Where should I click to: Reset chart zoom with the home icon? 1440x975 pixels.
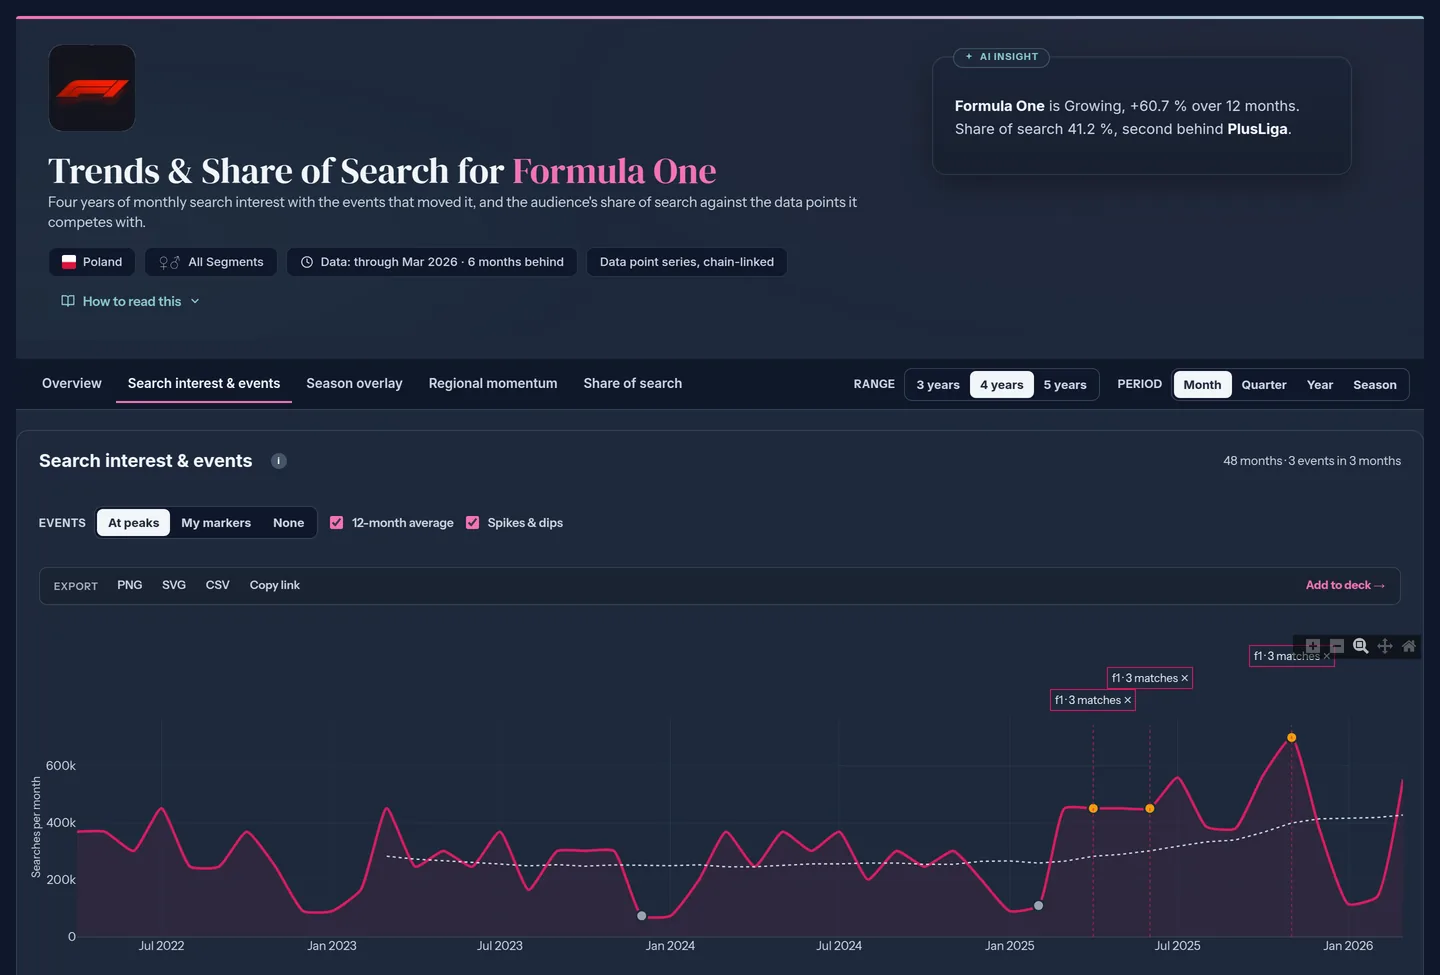[1409, 646]
